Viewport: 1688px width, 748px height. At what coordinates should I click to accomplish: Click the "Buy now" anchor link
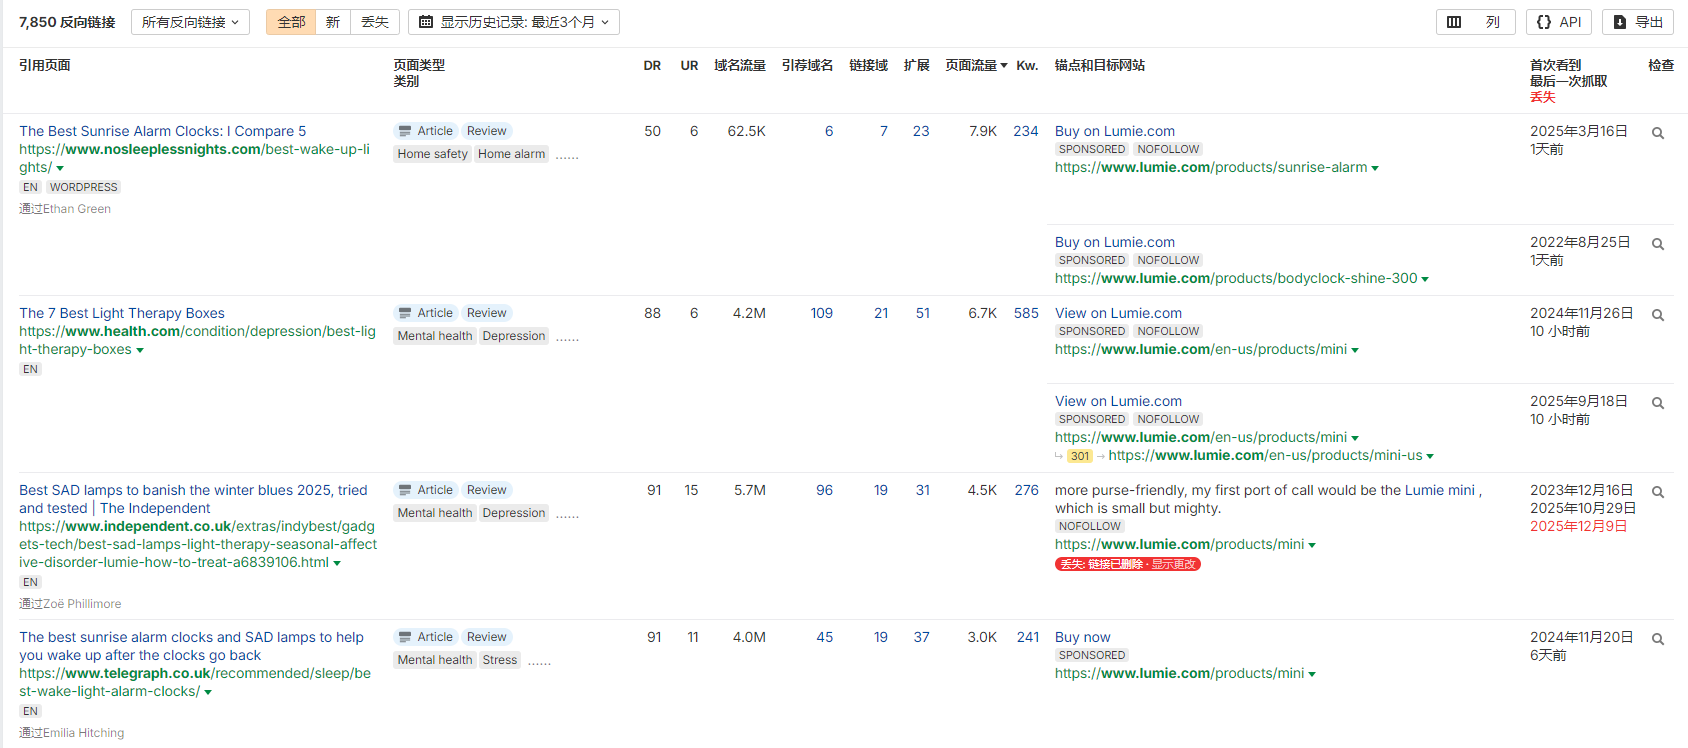pos(1082,637)
